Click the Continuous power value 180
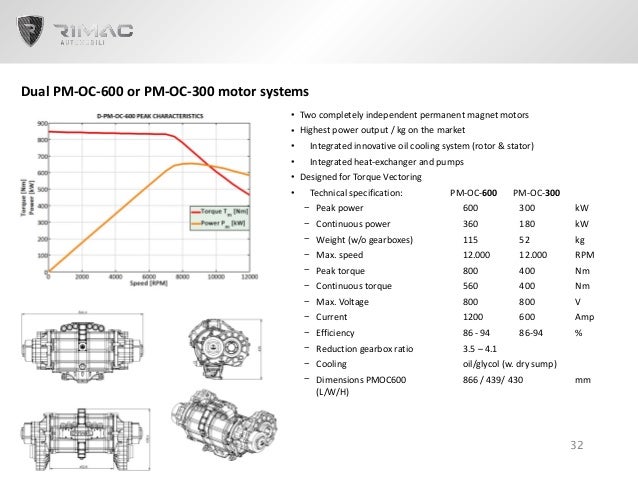Screen dimensions: 638x479 point(527,224)
